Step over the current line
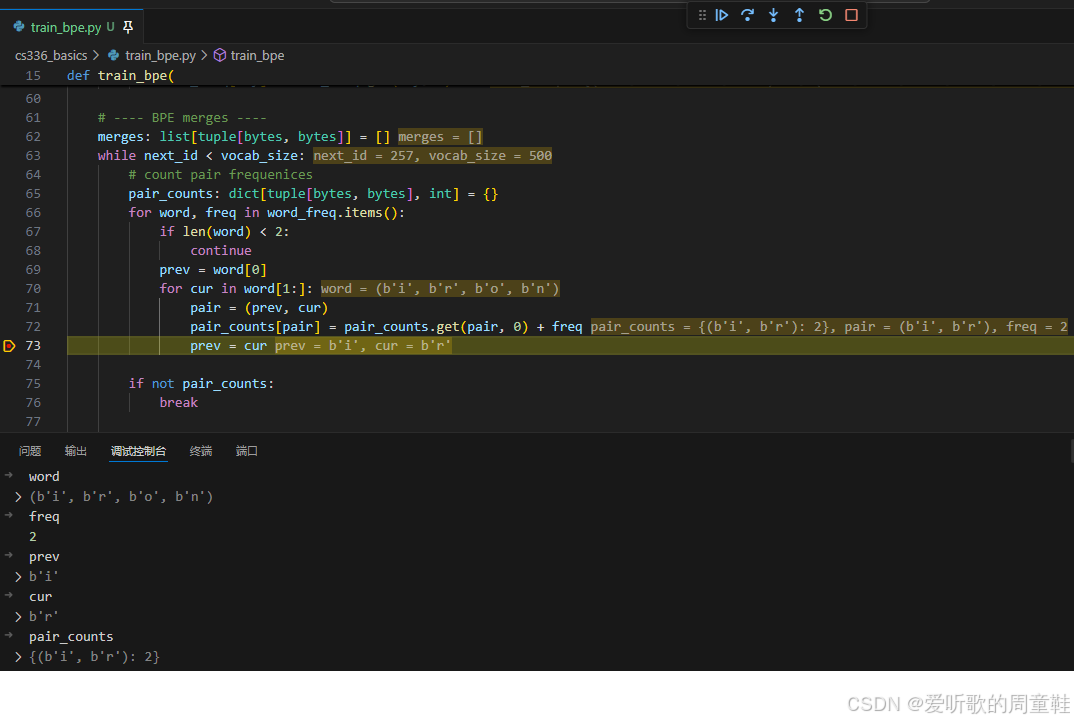 coord(747,15)
